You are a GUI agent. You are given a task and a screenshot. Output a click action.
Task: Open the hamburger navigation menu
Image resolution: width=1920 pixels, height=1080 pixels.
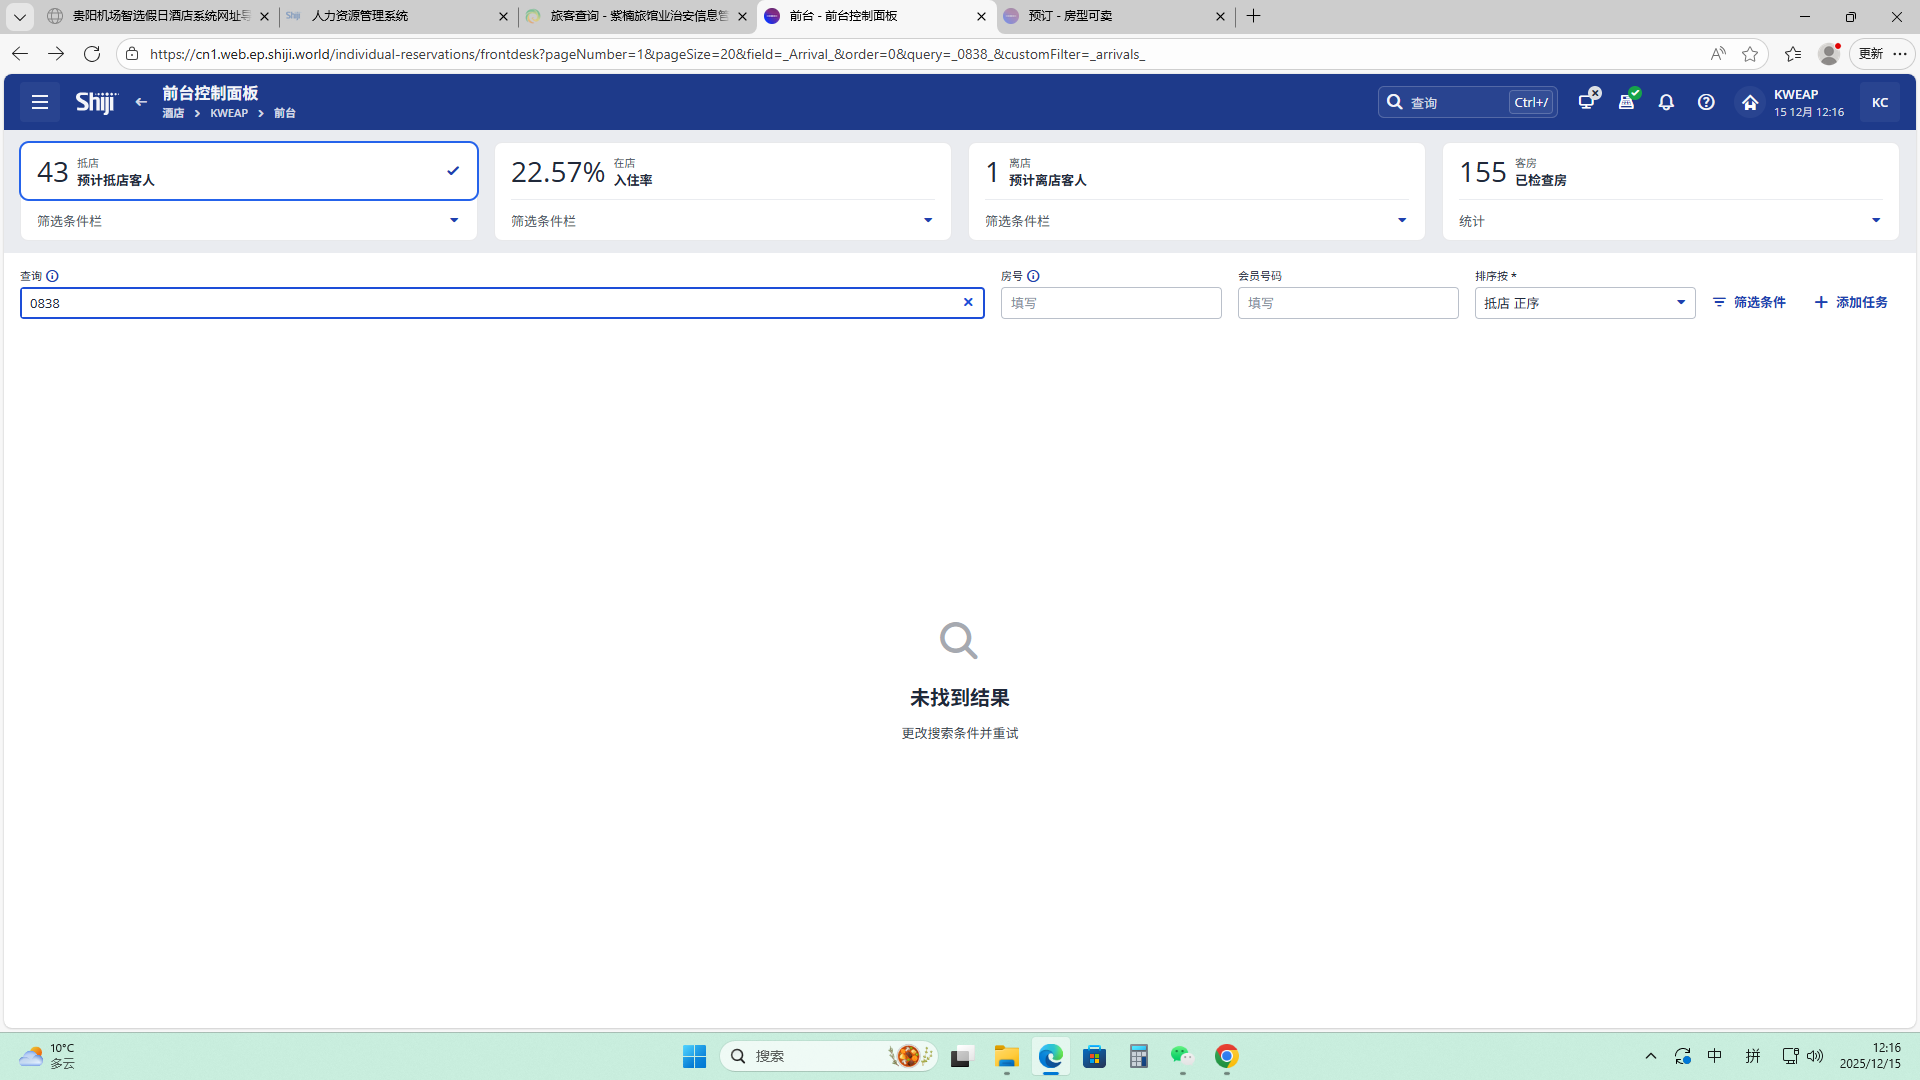[x=40, y=102]
